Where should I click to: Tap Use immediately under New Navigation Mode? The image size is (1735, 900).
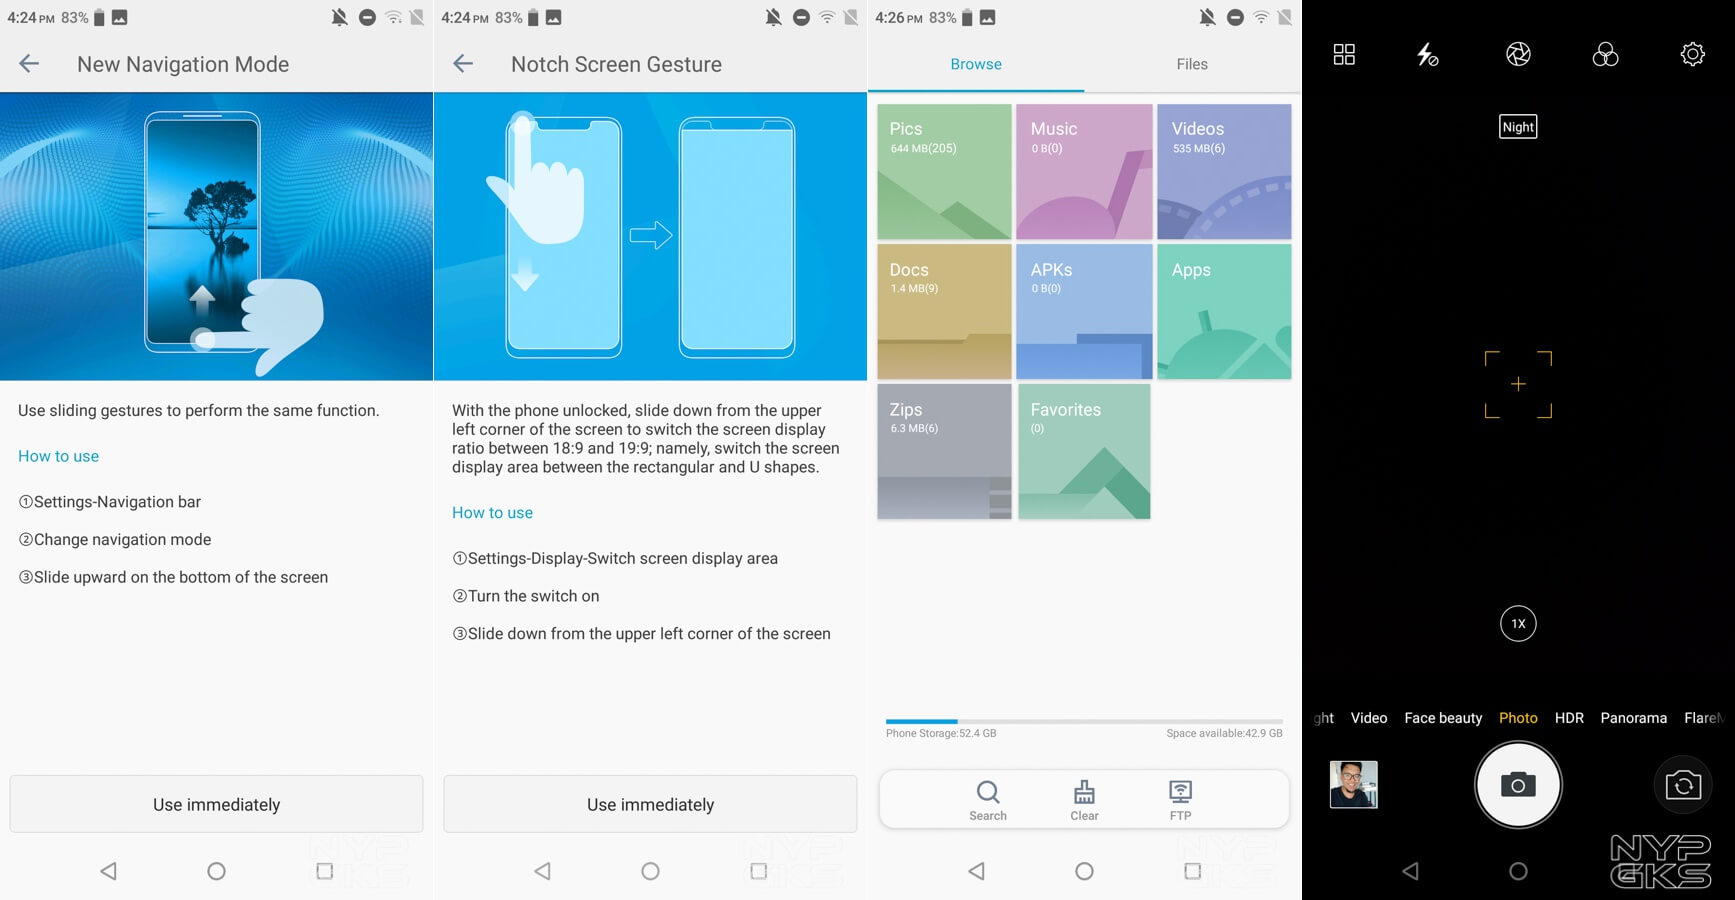tap(216, 804)
